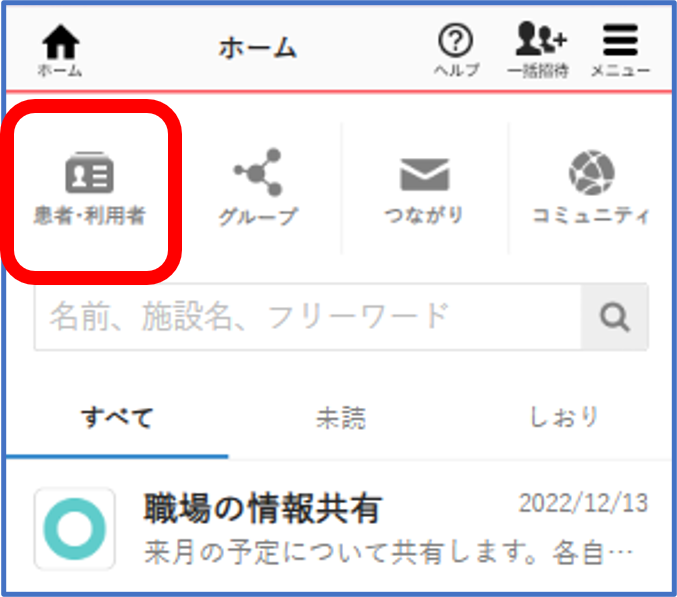Select the すべて tab
Image resolution: width=677 pixels, height=597 pixels.
[x=117, y=417]
